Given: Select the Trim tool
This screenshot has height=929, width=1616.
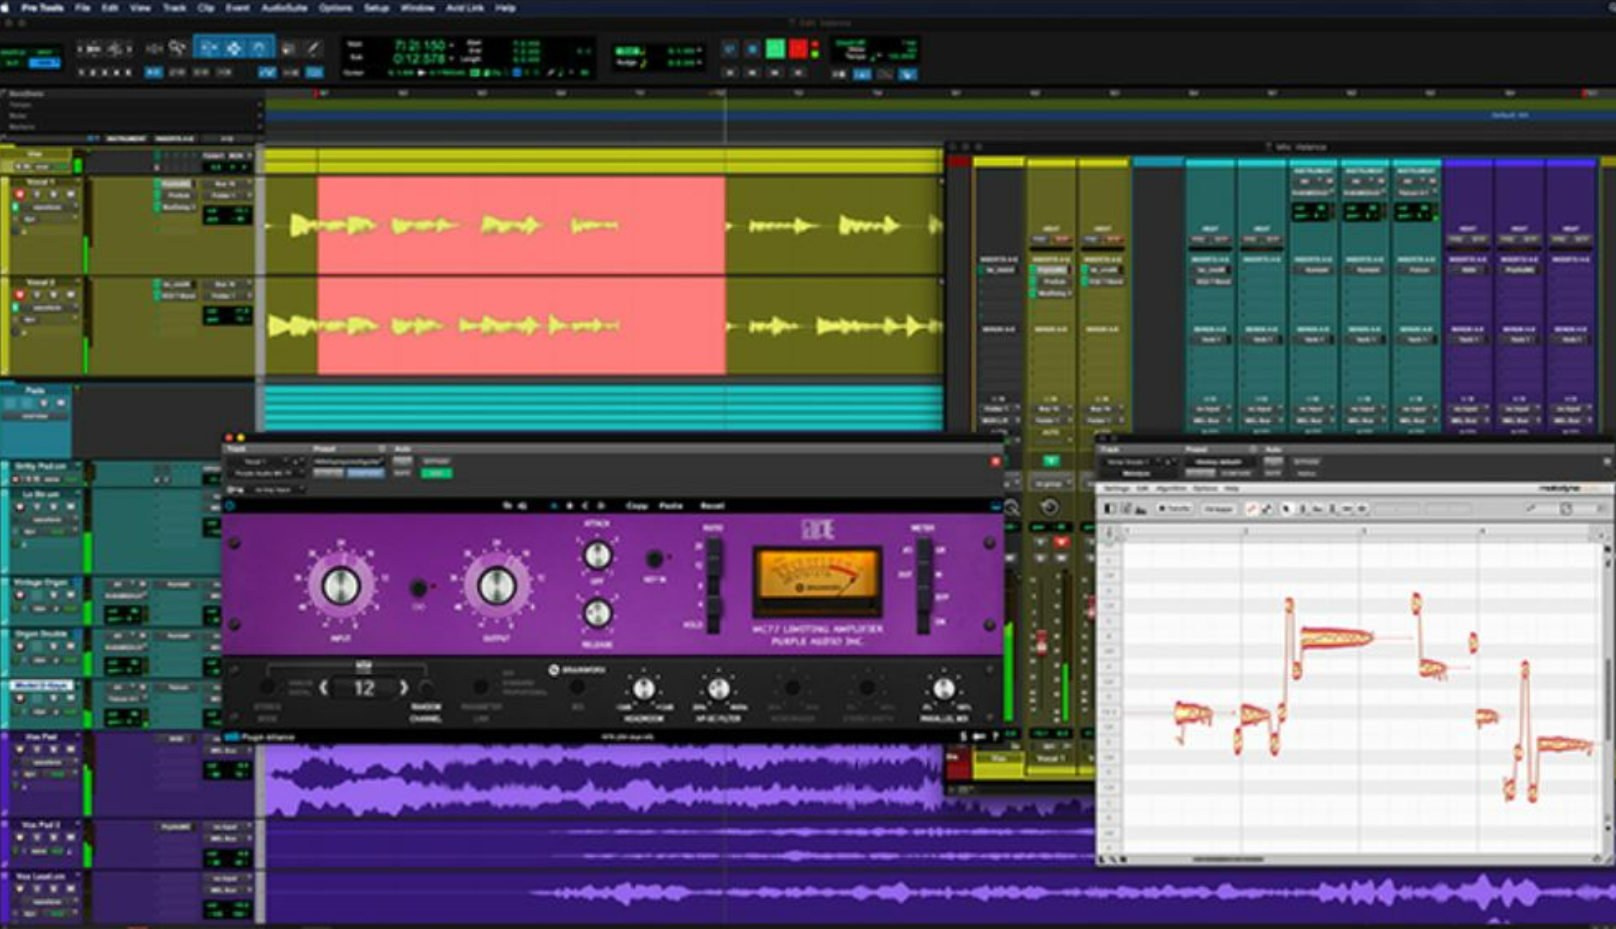Looking at the screenshot, I should [208, 47].
